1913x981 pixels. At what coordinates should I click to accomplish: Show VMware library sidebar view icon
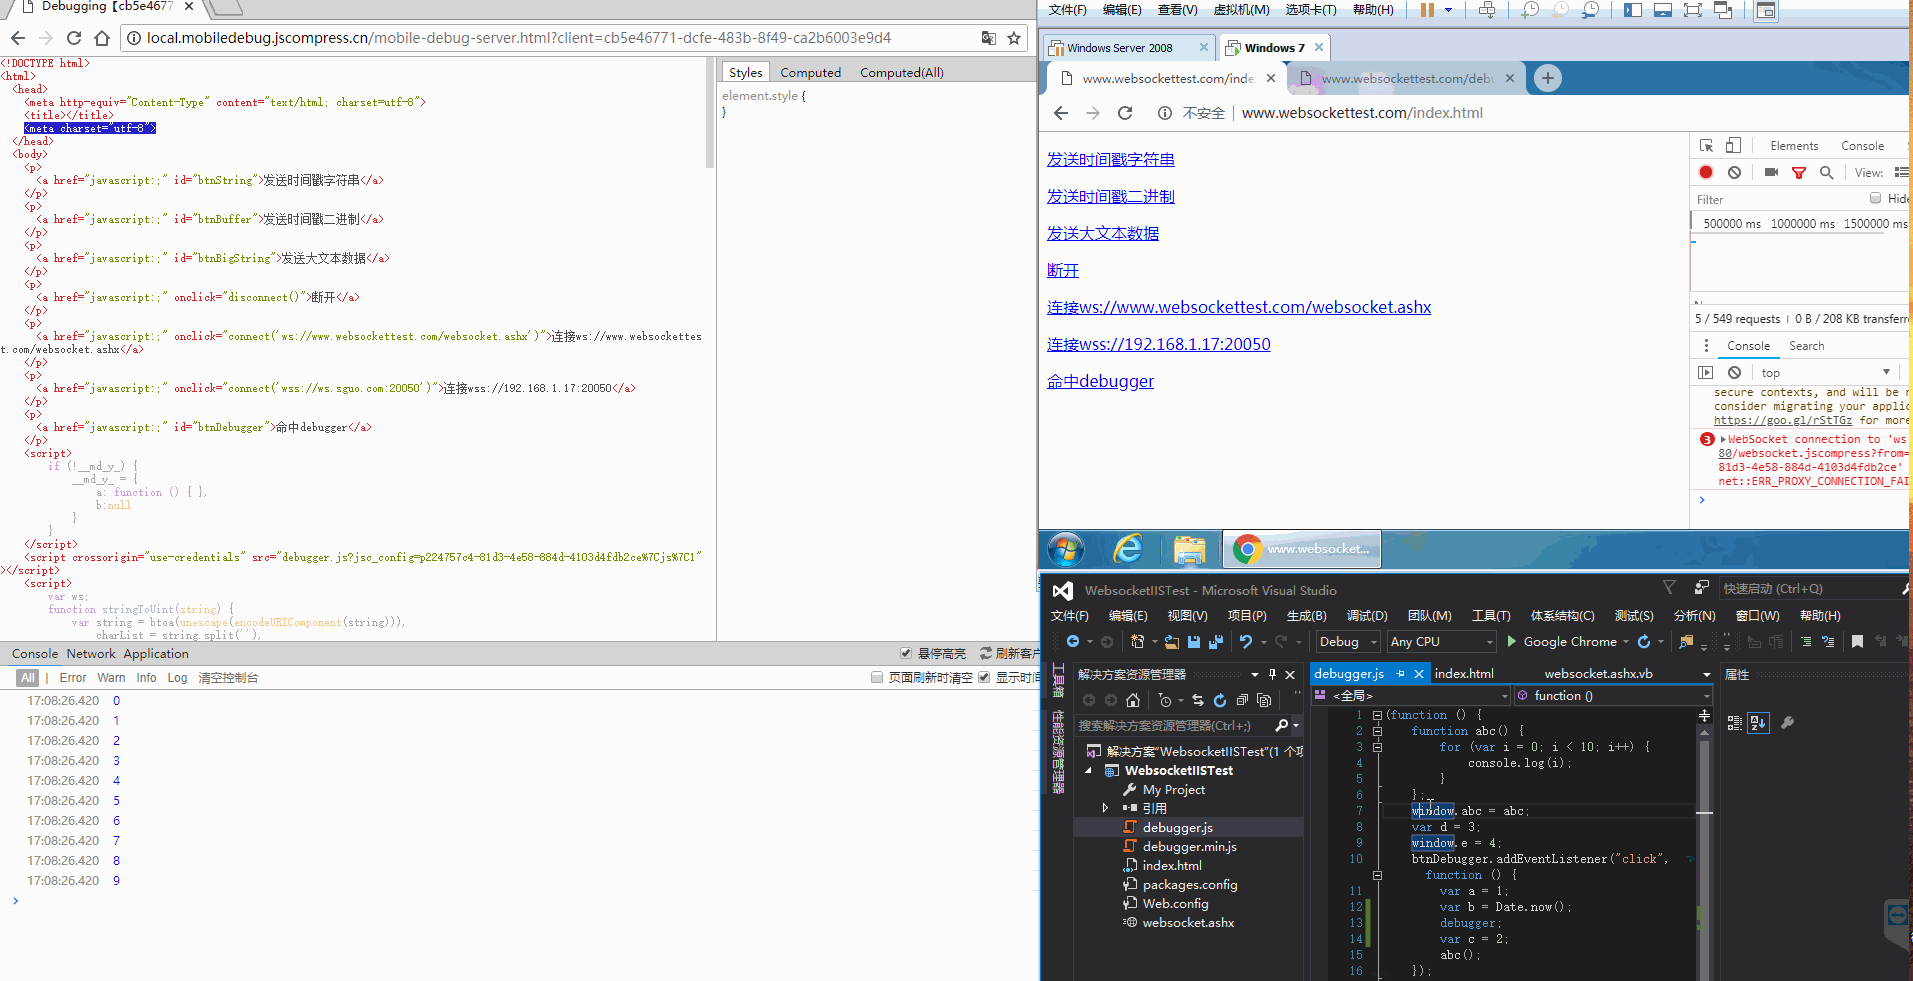coord(1633,10)
